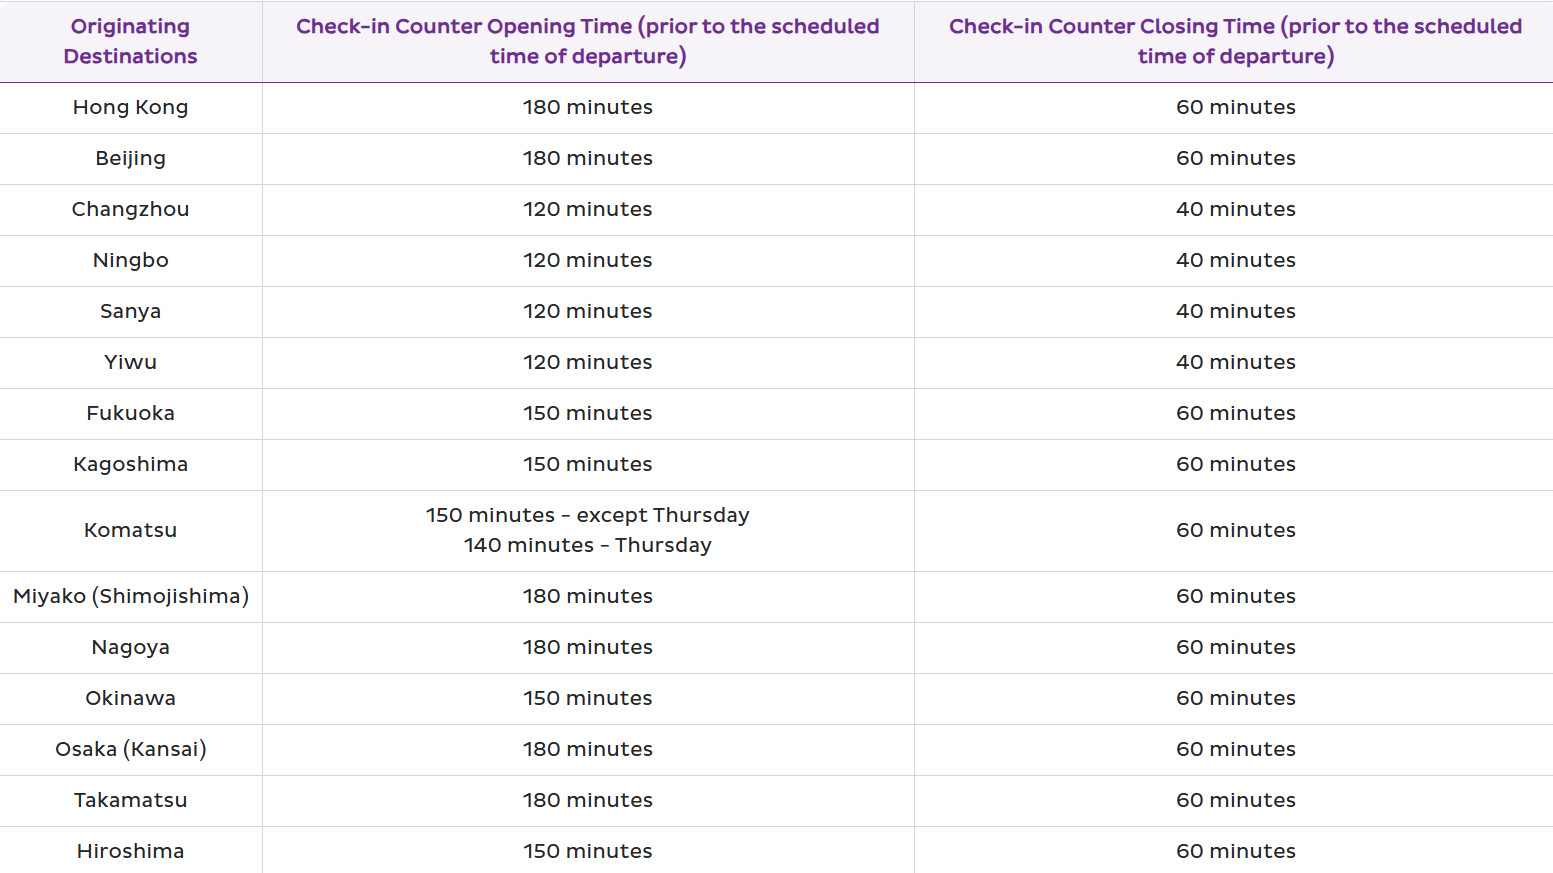
Task: Click Komatsu's 150 minutes except Thursday text
Action: tap(587, 515)
